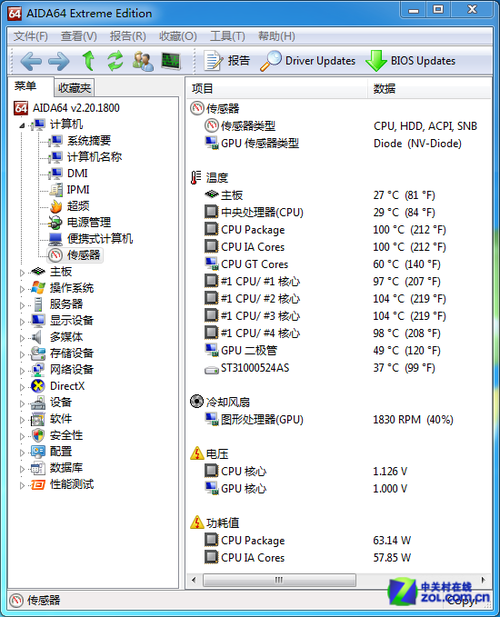Image resolution: width=500 pixels, height=617 pixels.
Task: Expand the DirectX tree node
Action: pyautogui.click(x=22, y=387)
